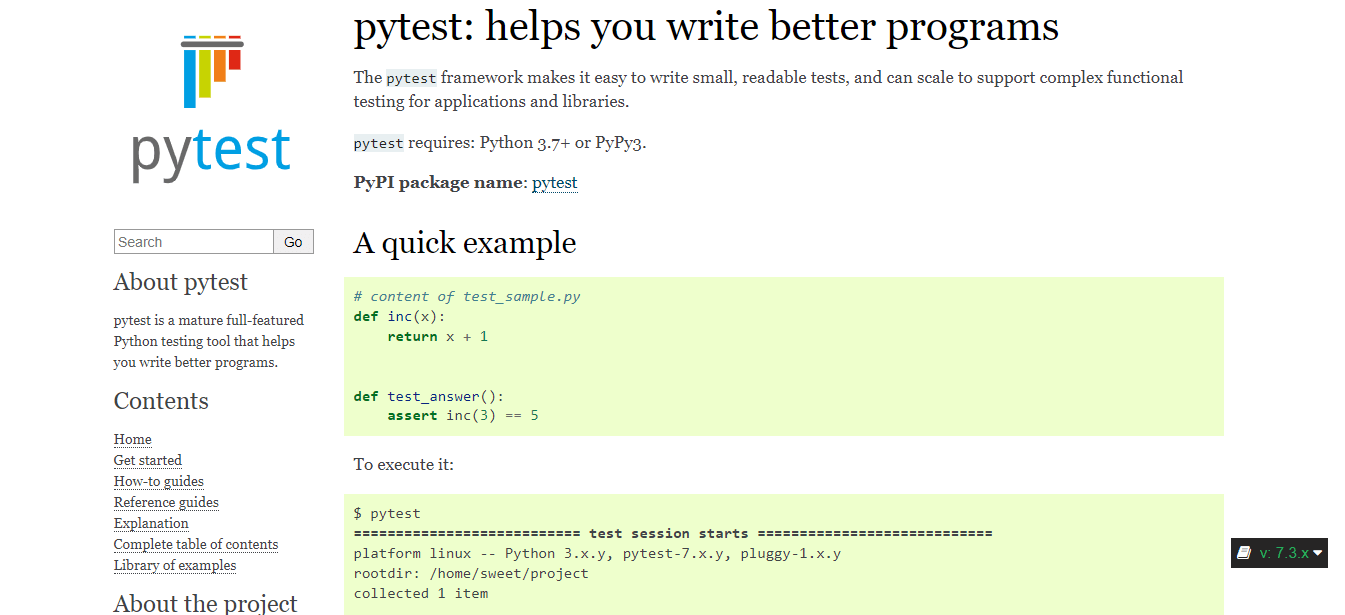Click the 'A quick example' section heading
Screen dimensions: 1345x615
[464, 243]
